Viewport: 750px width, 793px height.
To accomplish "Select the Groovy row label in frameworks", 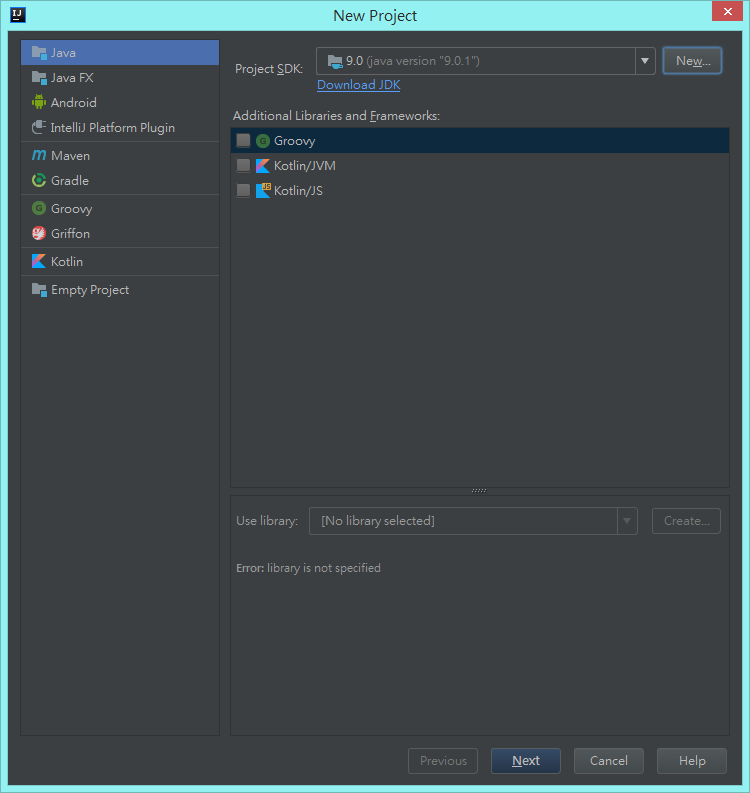I will click(x=294, y=141).
